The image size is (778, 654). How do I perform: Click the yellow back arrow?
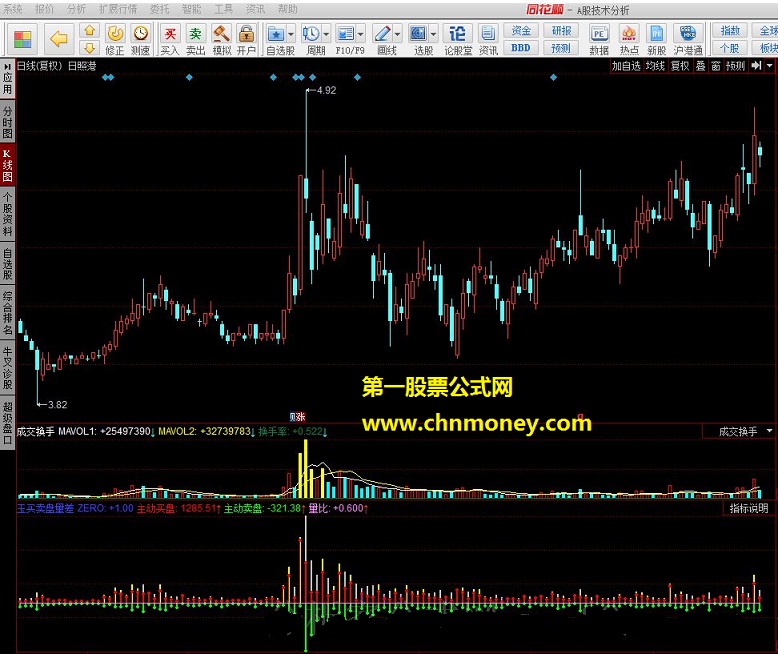point(59,39)
